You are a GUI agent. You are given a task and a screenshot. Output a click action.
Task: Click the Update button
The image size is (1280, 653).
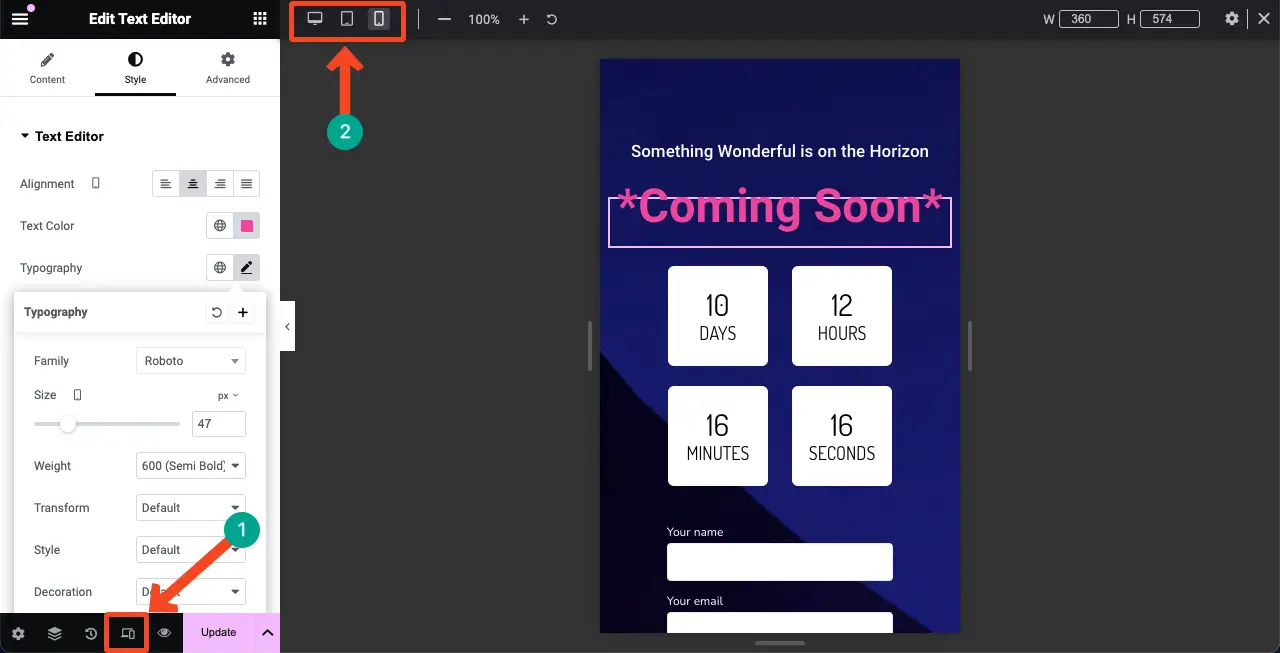tap(219, 633)
